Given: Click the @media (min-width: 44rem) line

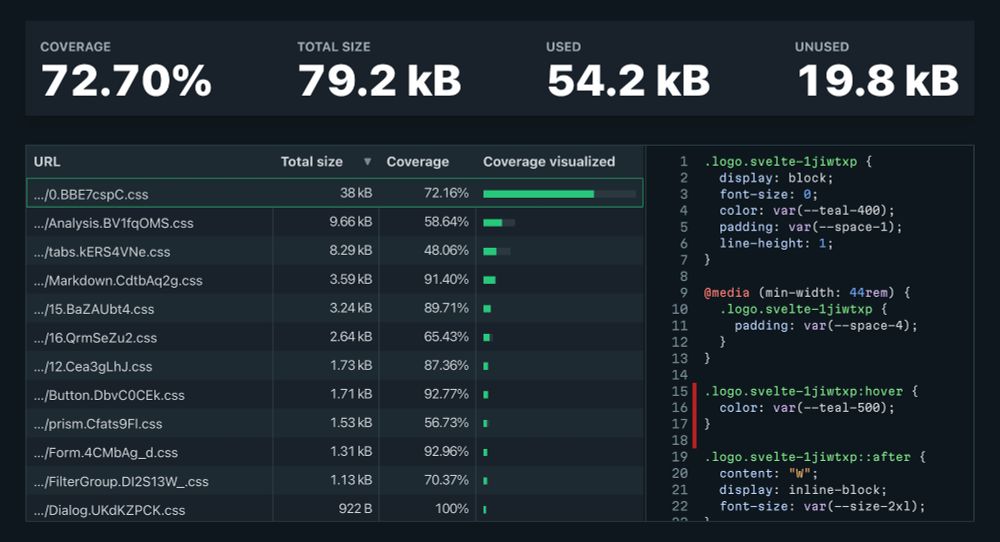Looking at the screenshot, I should pos(807,293).
